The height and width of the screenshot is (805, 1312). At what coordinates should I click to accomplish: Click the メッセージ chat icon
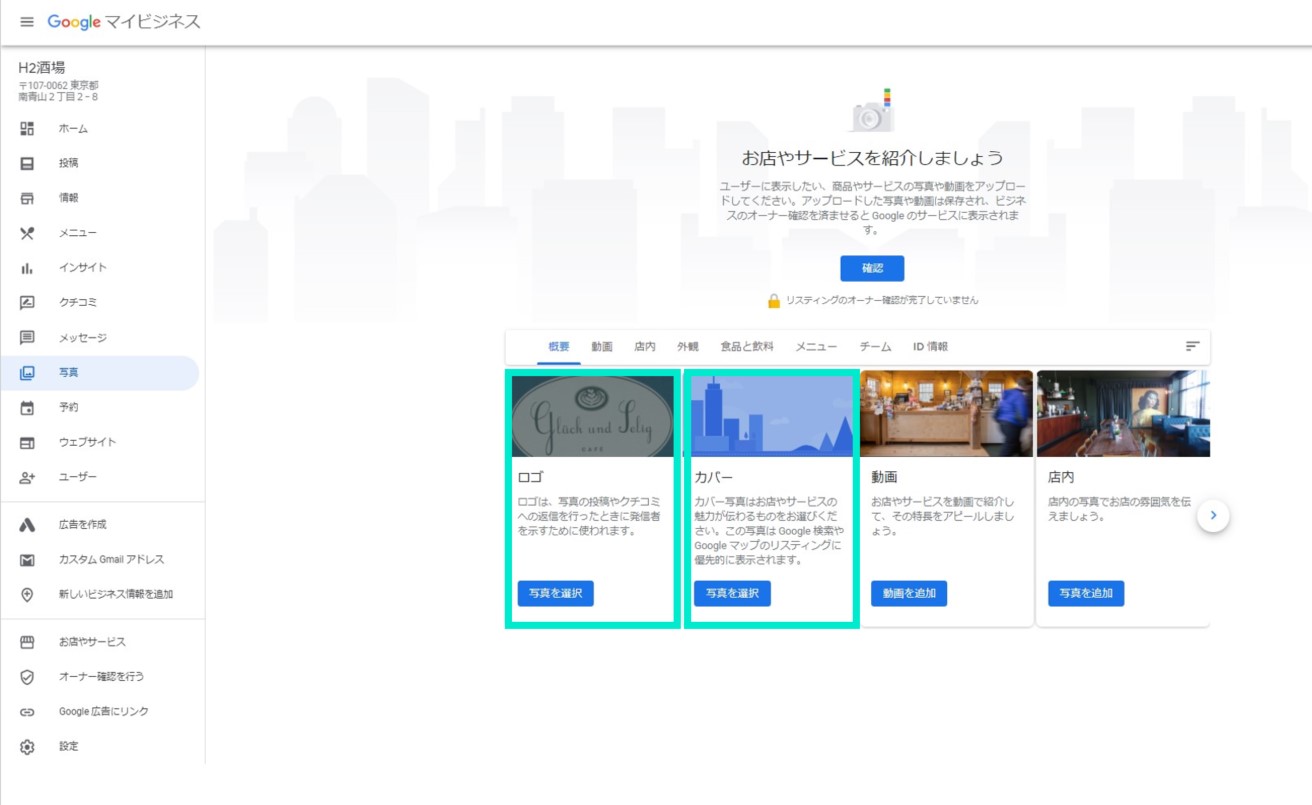[x=27, y=338]
